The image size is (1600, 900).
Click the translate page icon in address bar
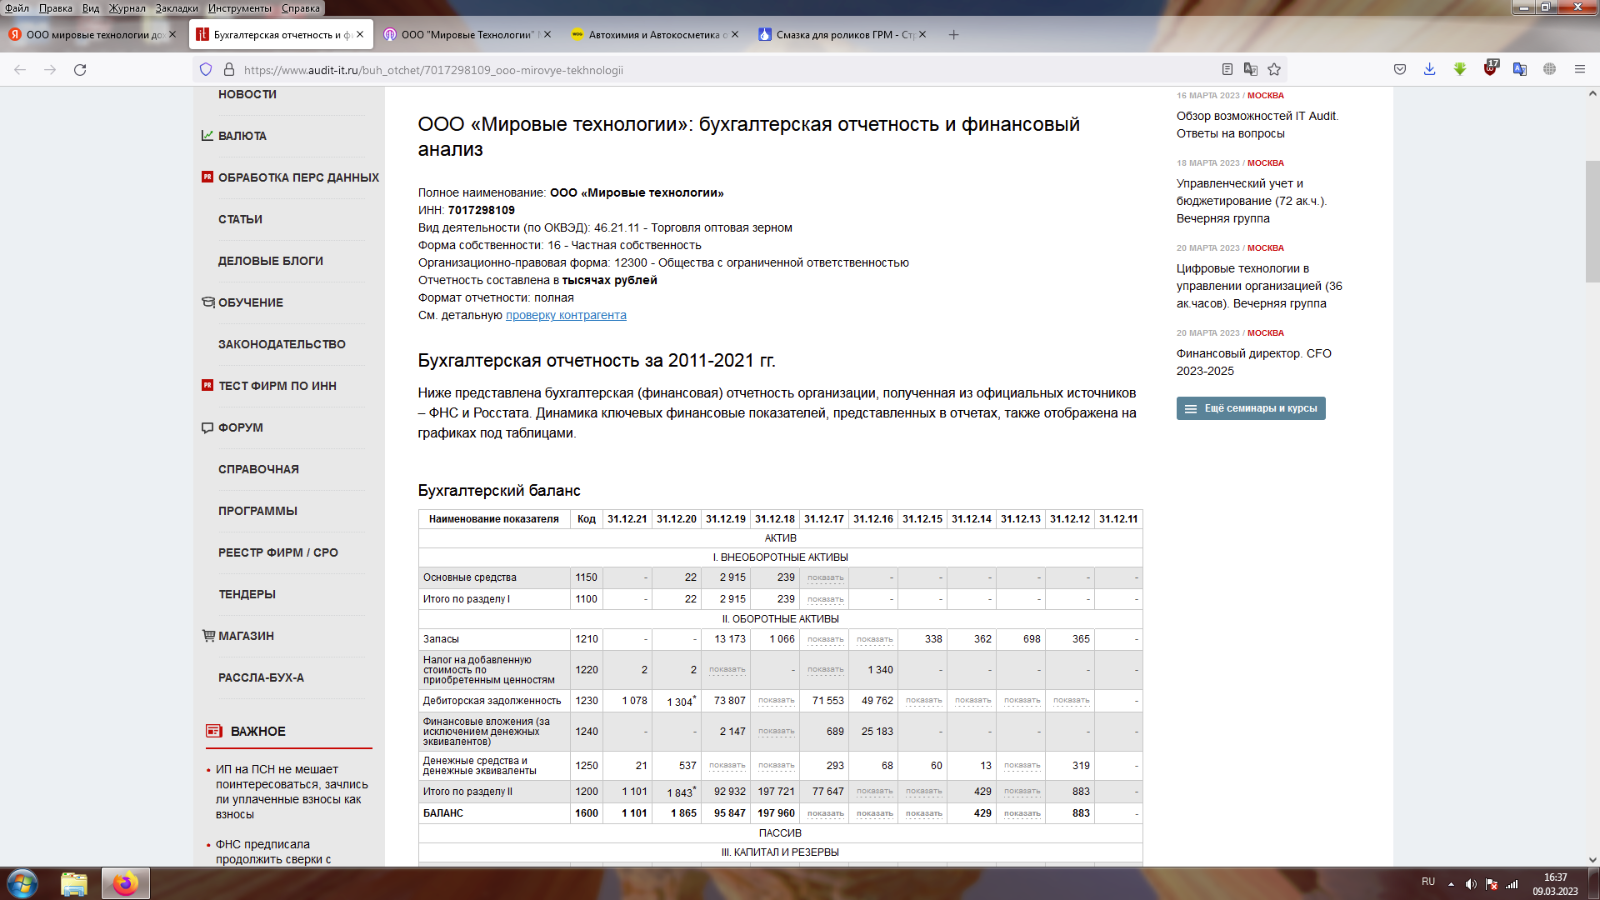(x=1250, y=69)
